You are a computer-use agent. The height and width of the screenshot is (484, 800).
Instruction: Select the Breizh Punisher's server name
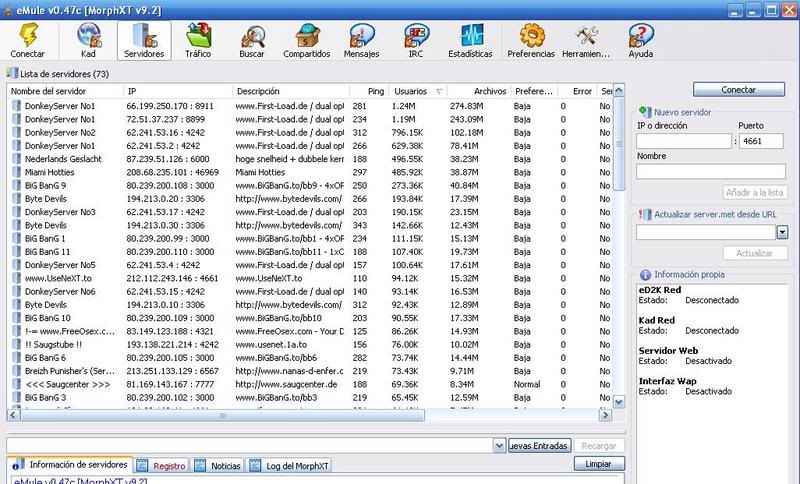[x=70, y=371]
